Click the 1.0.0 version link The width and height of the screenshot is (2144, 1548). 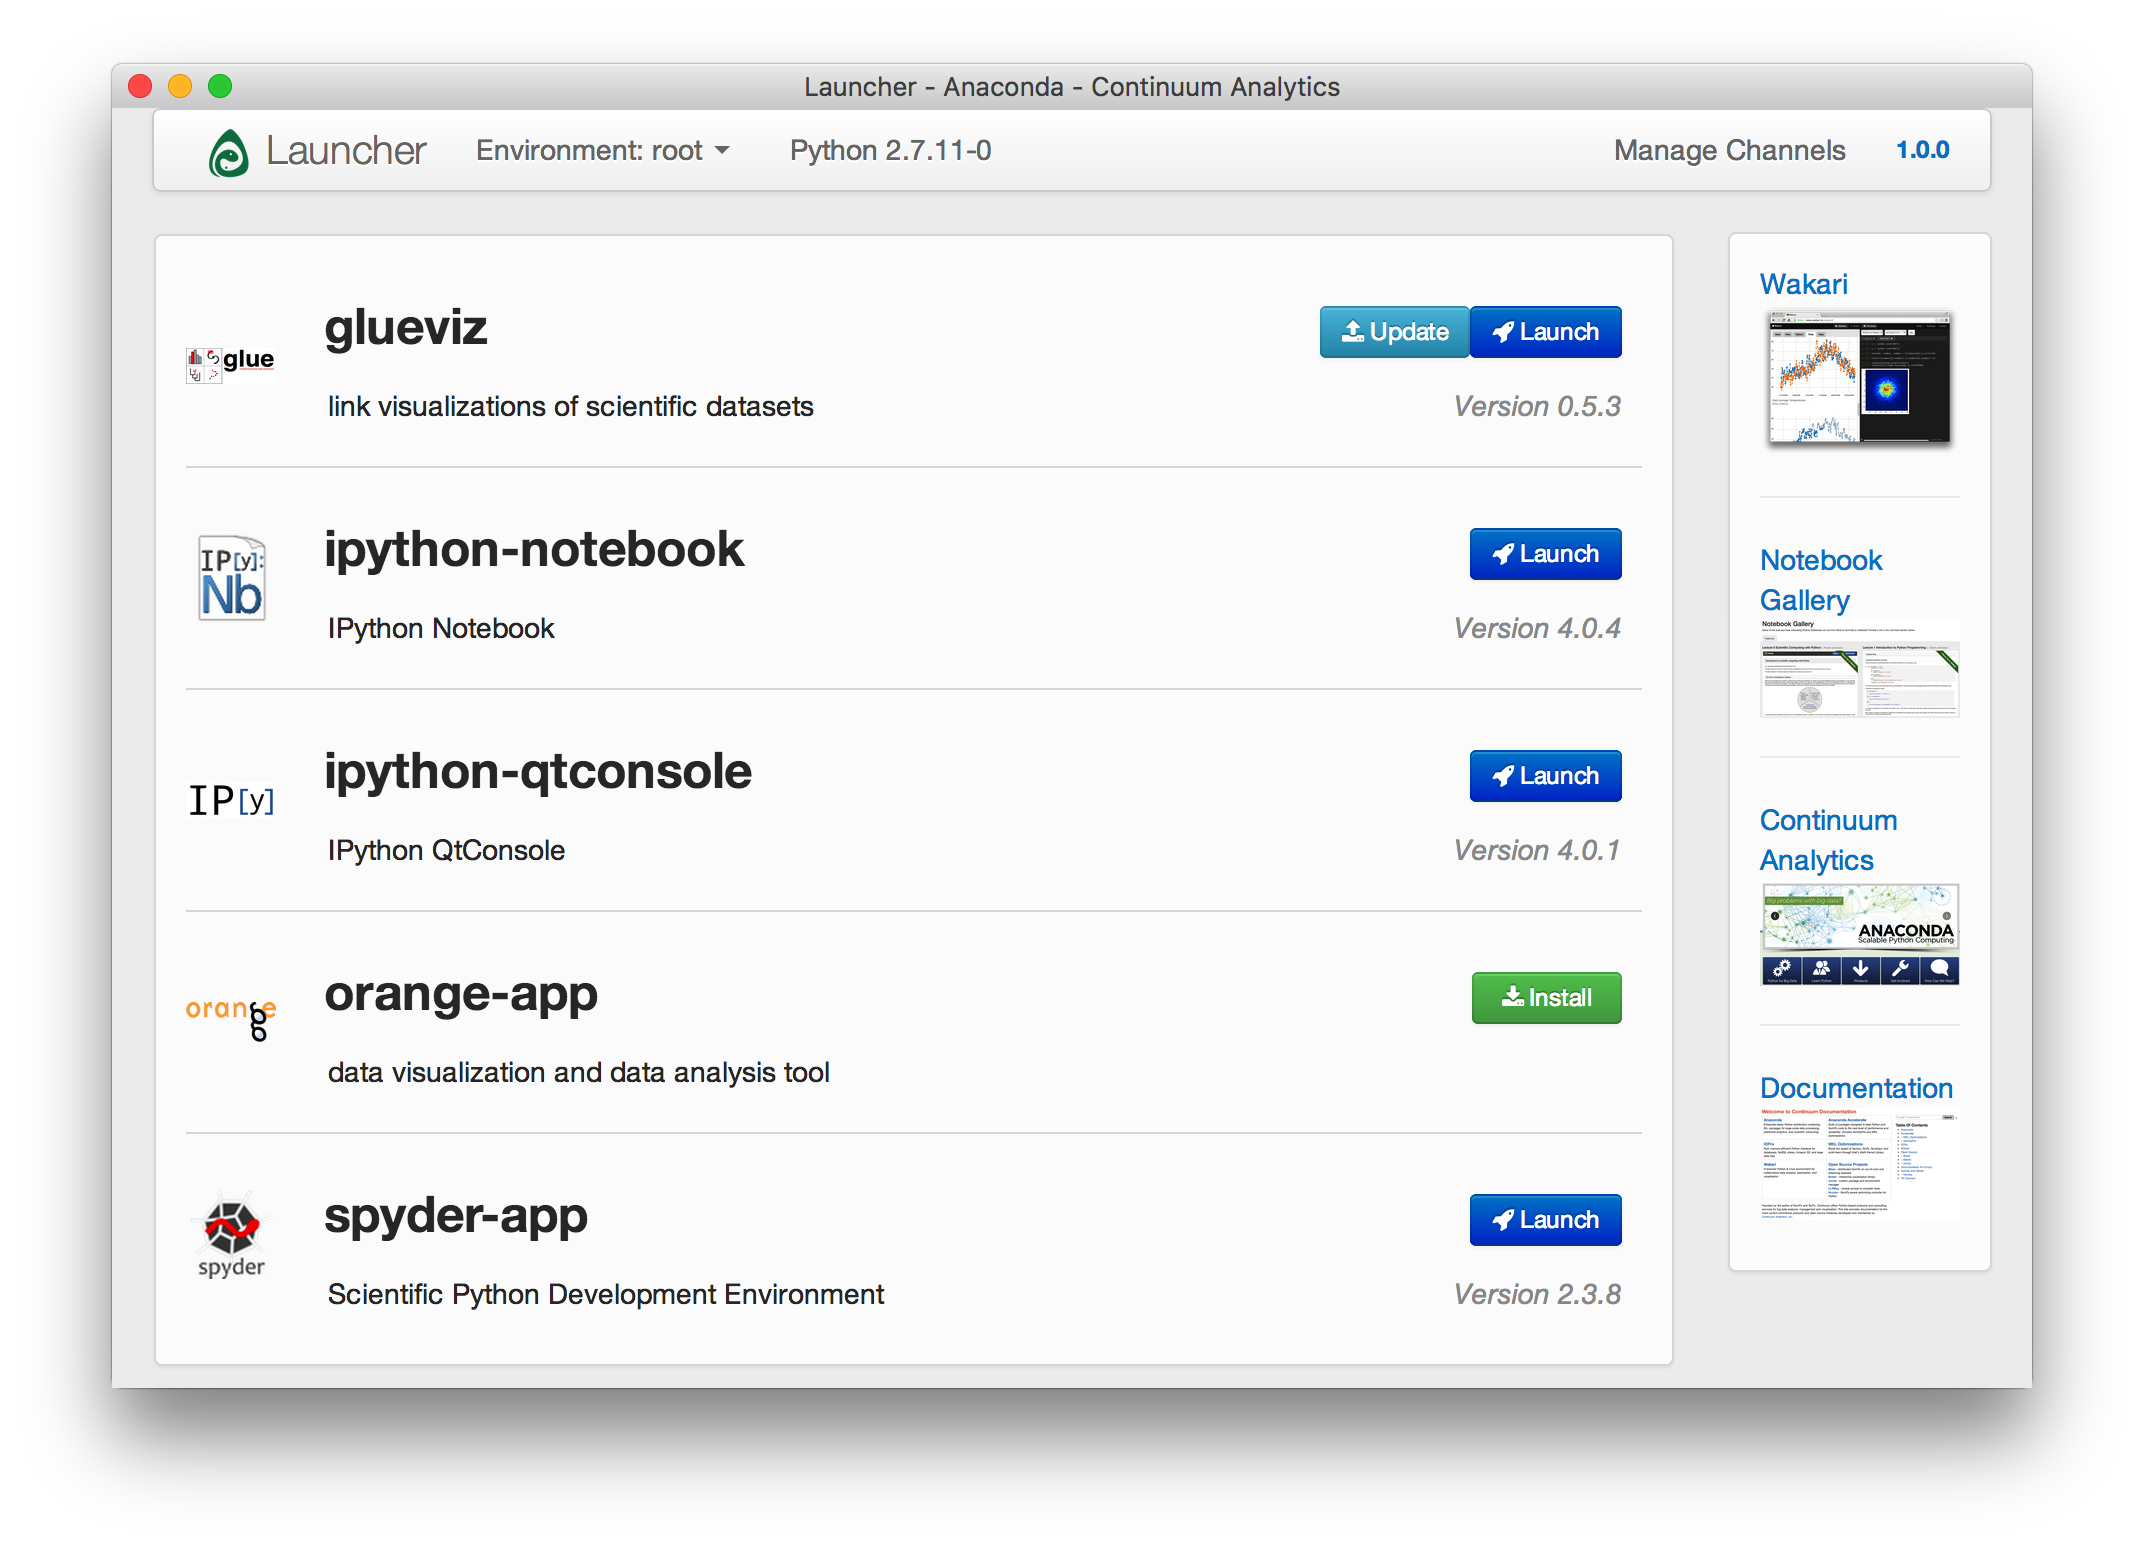coord(1922,150)
